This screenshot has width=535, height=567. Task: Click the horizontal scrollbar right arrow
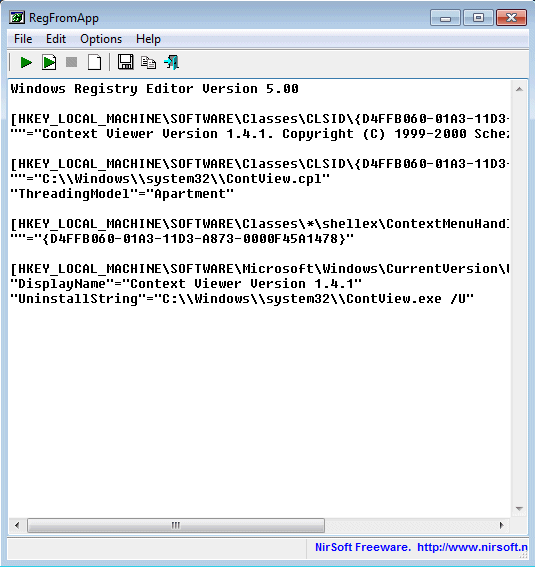tap(501, 525)
